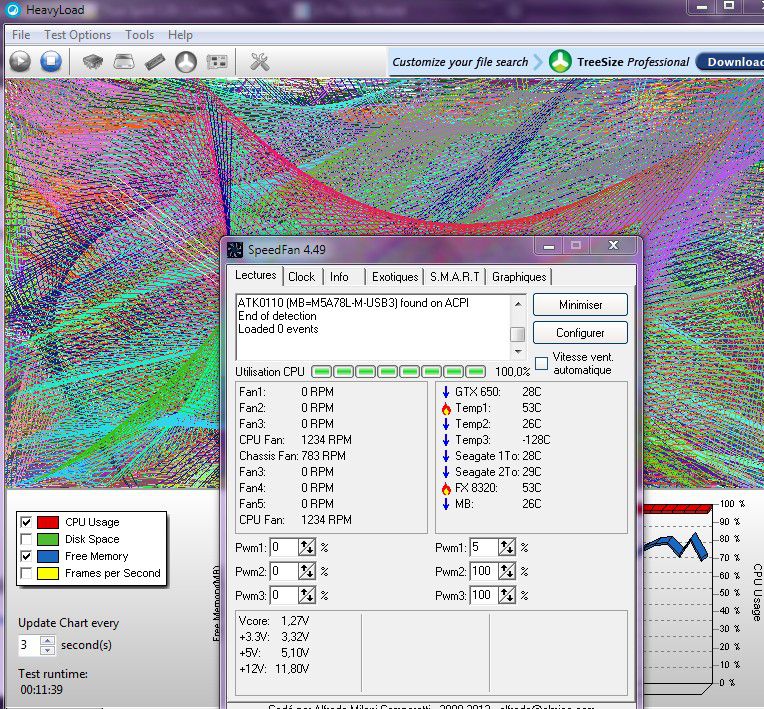Image resolution: width=764 pixels, height=709 pixels.
Task: Click the arrow icon beside GTX 650
Action: point(446,392)
